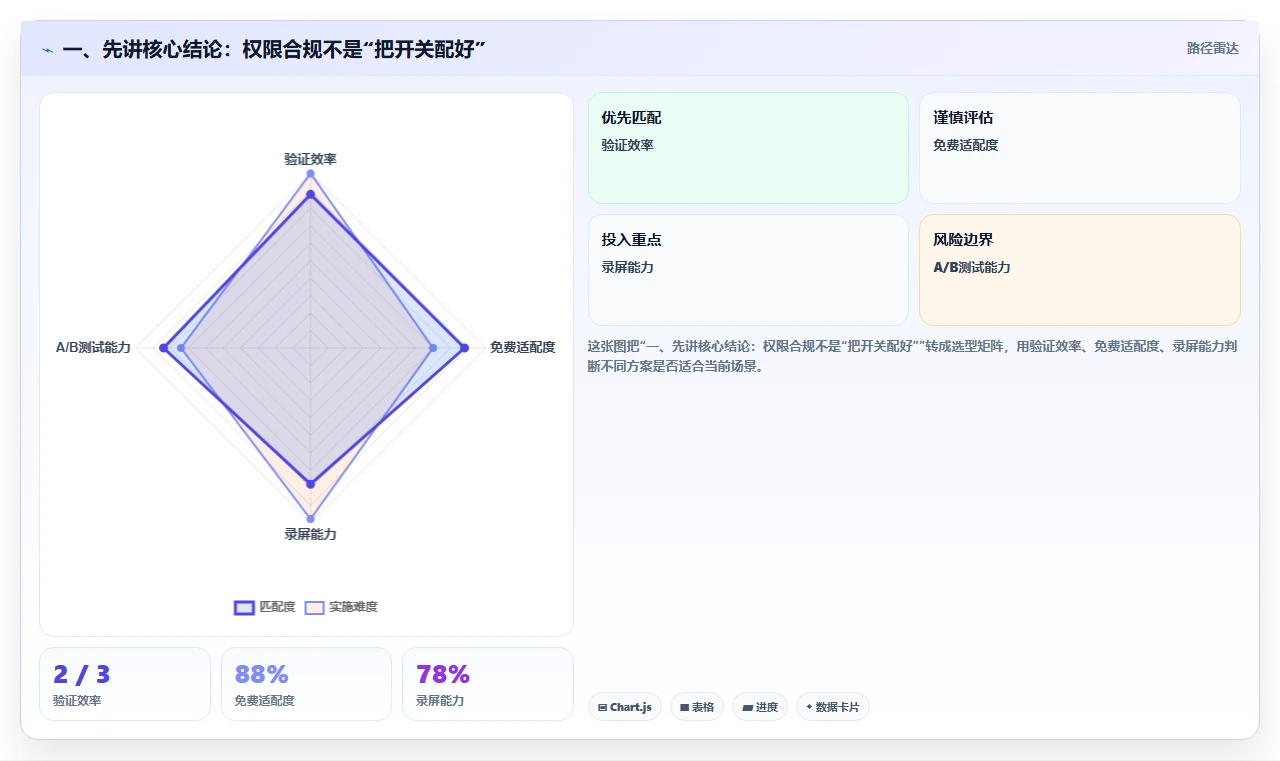Click the light 实施难度 point on 验证效率 axis
This screenshot has width=1280, height=761.
pyautogui.click(x=310, y=174)
